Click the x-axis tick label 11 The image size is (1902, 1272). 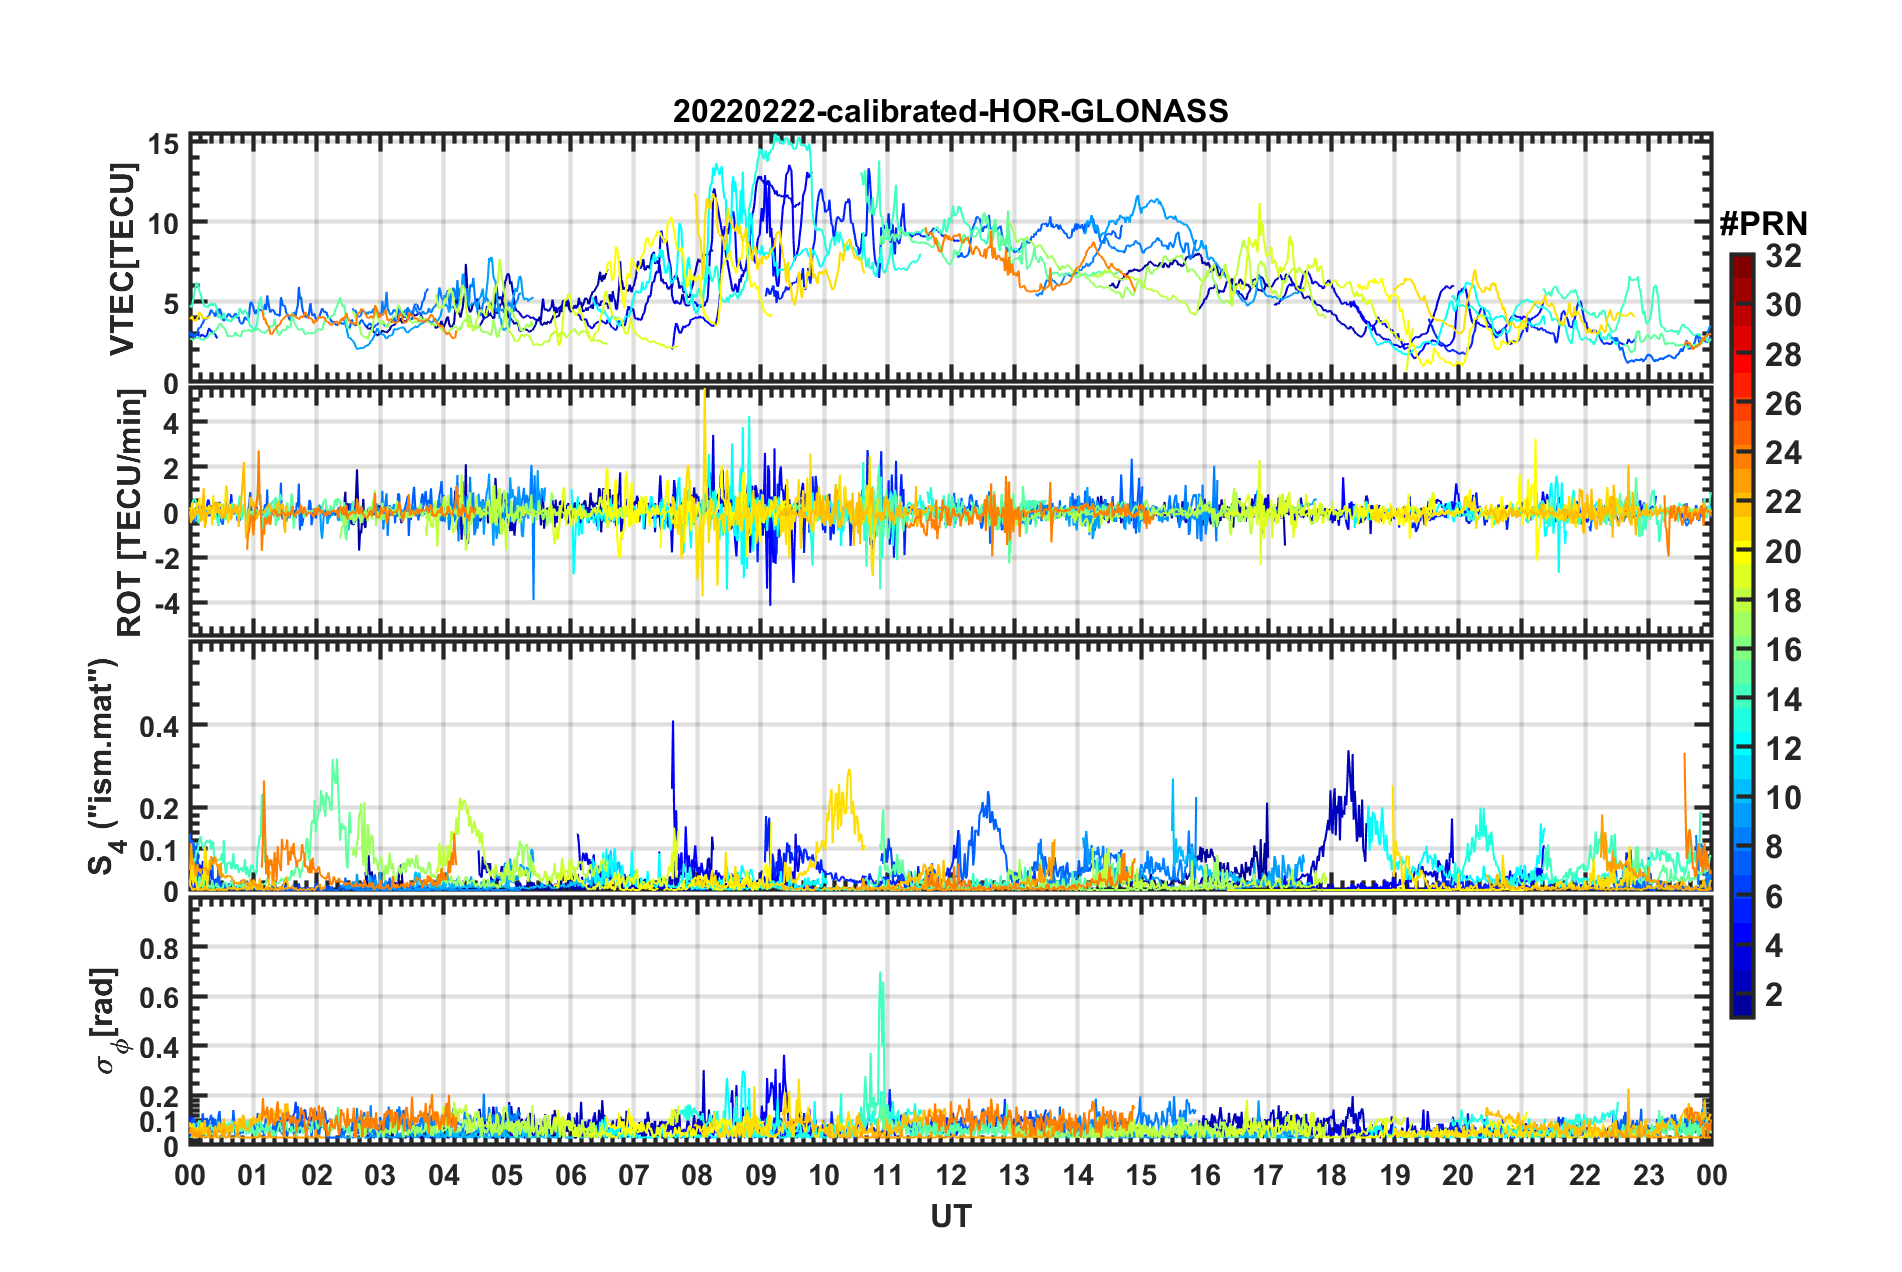point(888,1175)
